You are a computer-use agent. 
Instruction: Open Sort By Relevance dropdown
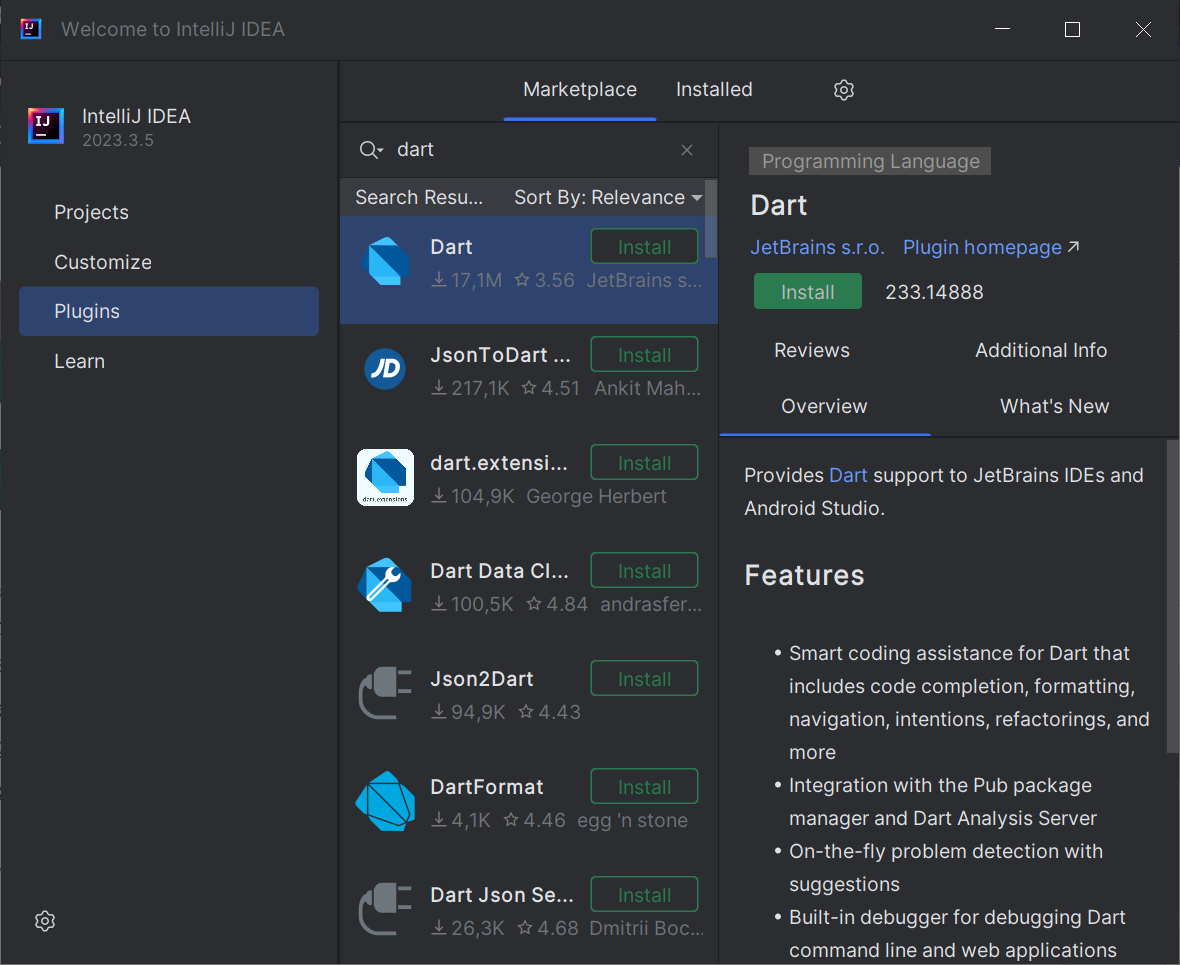coord(608,197)
